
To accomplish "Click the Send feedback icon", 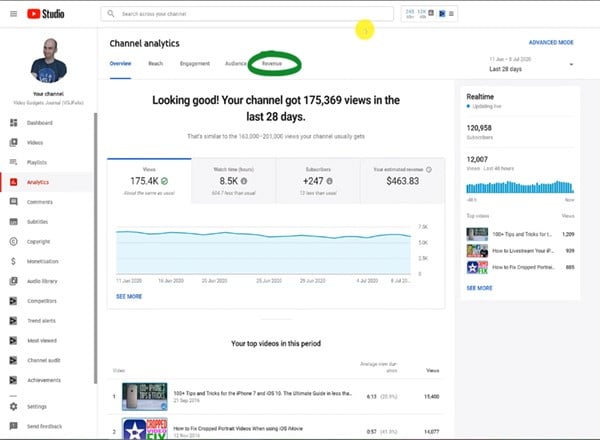I will click(13, 426).
